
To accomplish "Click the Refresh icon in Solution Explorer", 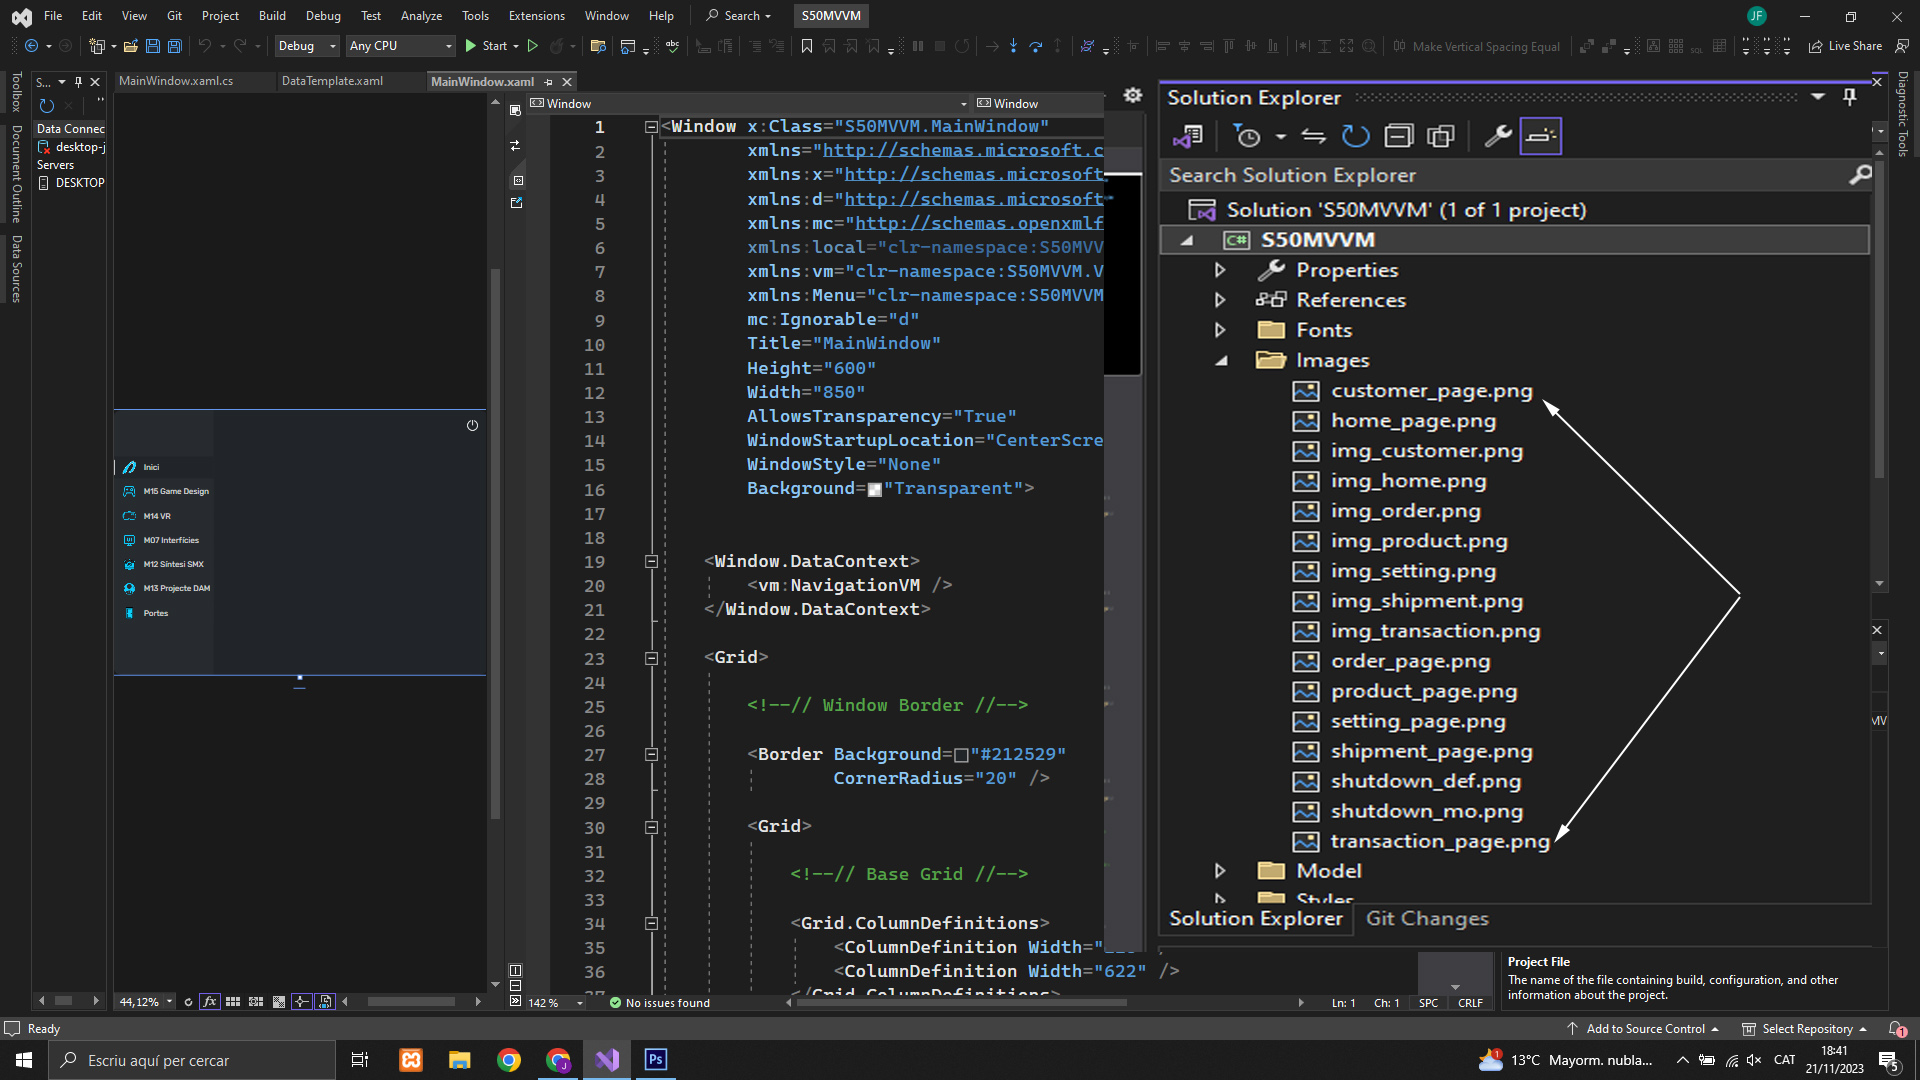I will 1355,136.
